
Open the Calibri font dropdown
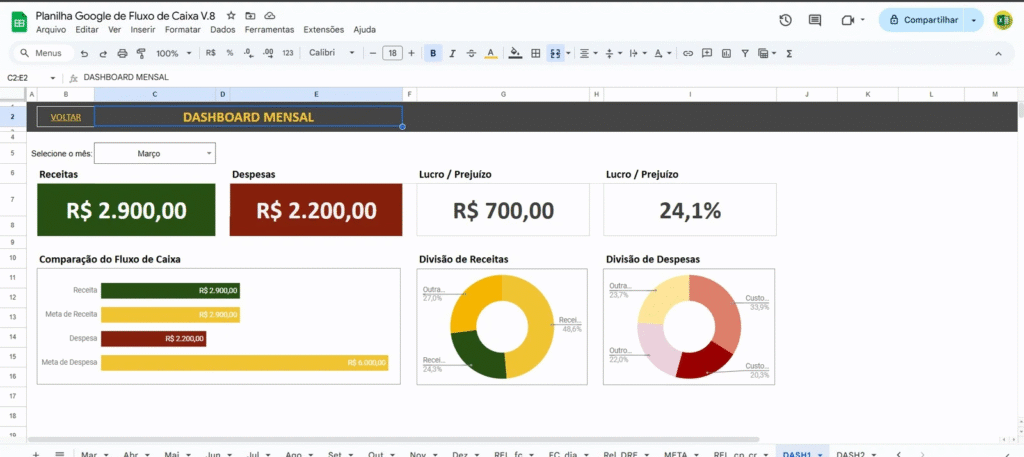pyautogui.click(x=331, y=53)
